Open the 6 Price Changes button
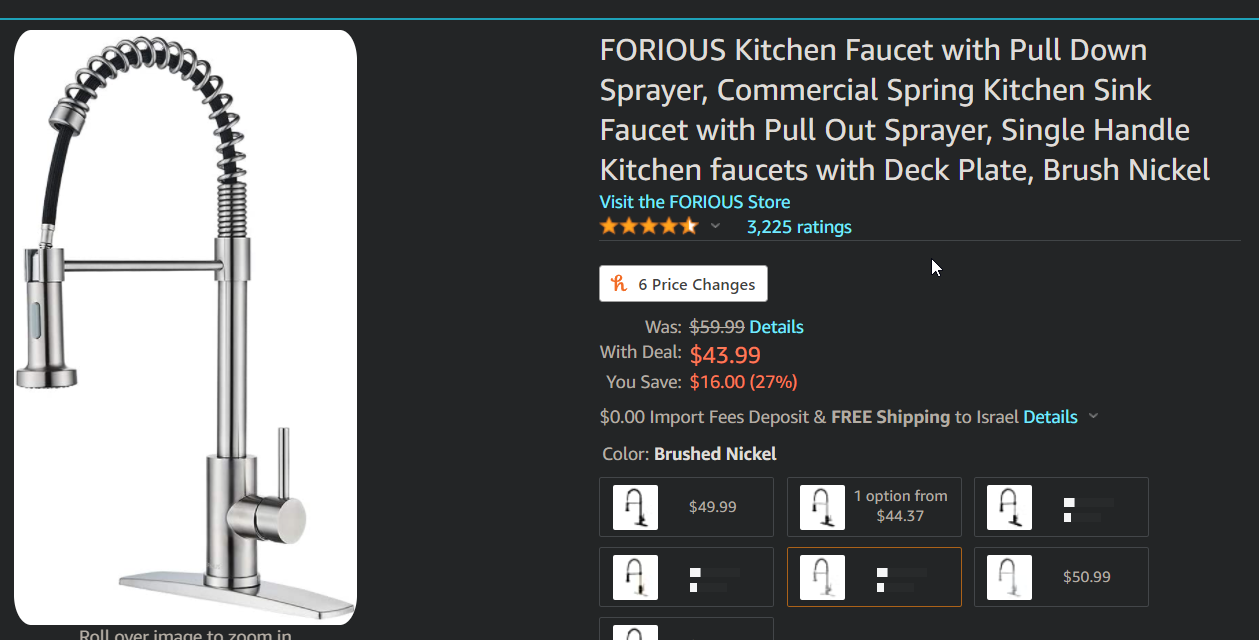Image resolution: width=1259 pixels, height=640 pixels. click(683, 284)
